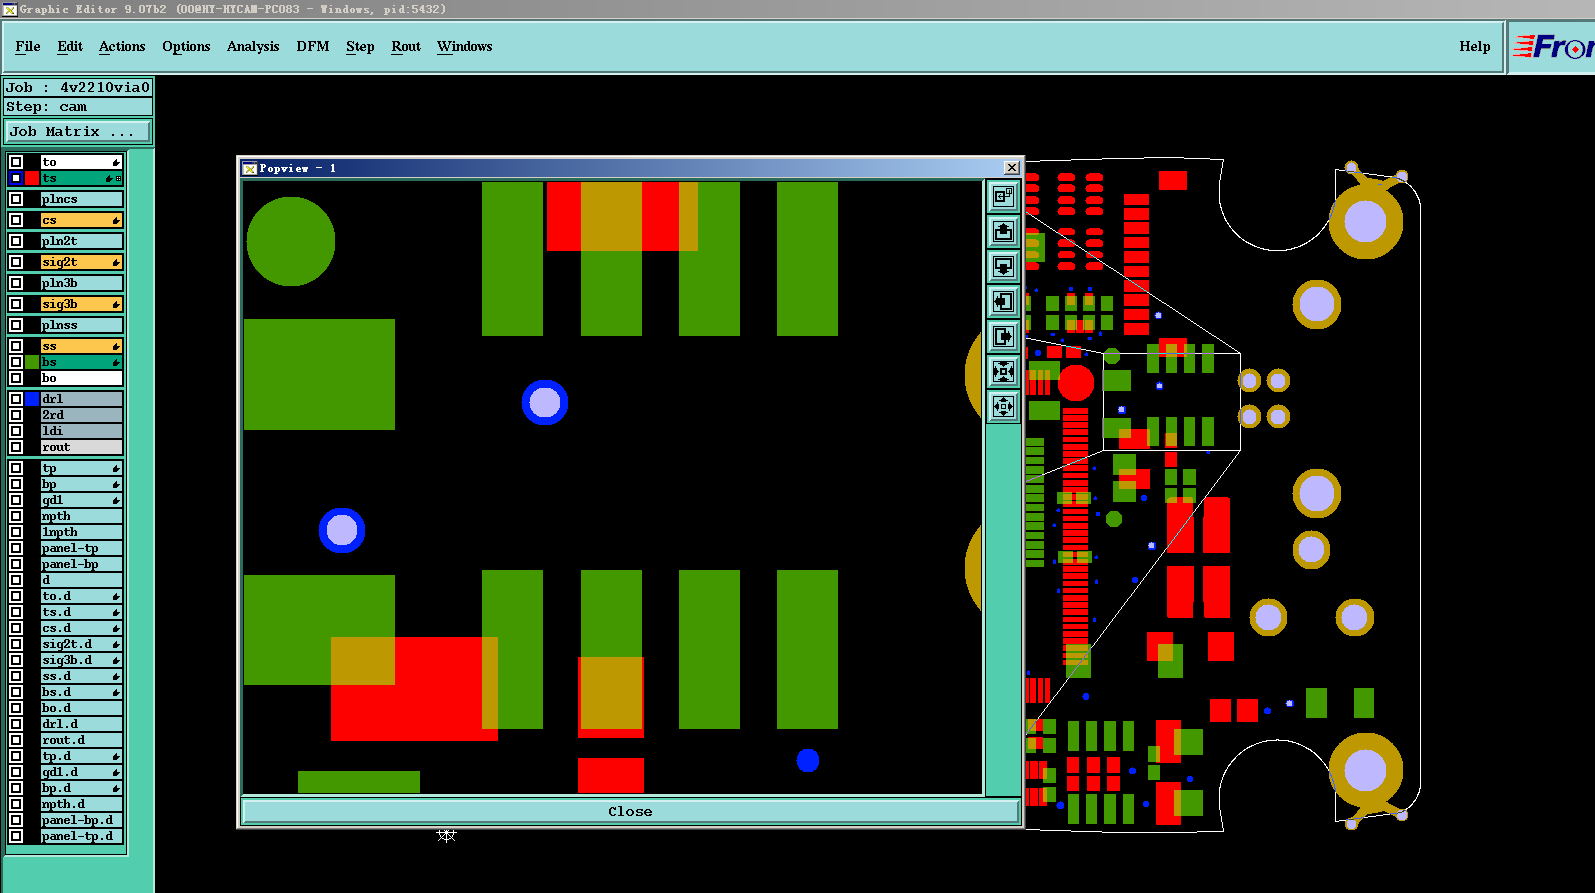Screen dimensions: 1595x893
Task: Click the pencil marker on the 'bp' layer
Action: pyautogui.click(x=116, y=484)
